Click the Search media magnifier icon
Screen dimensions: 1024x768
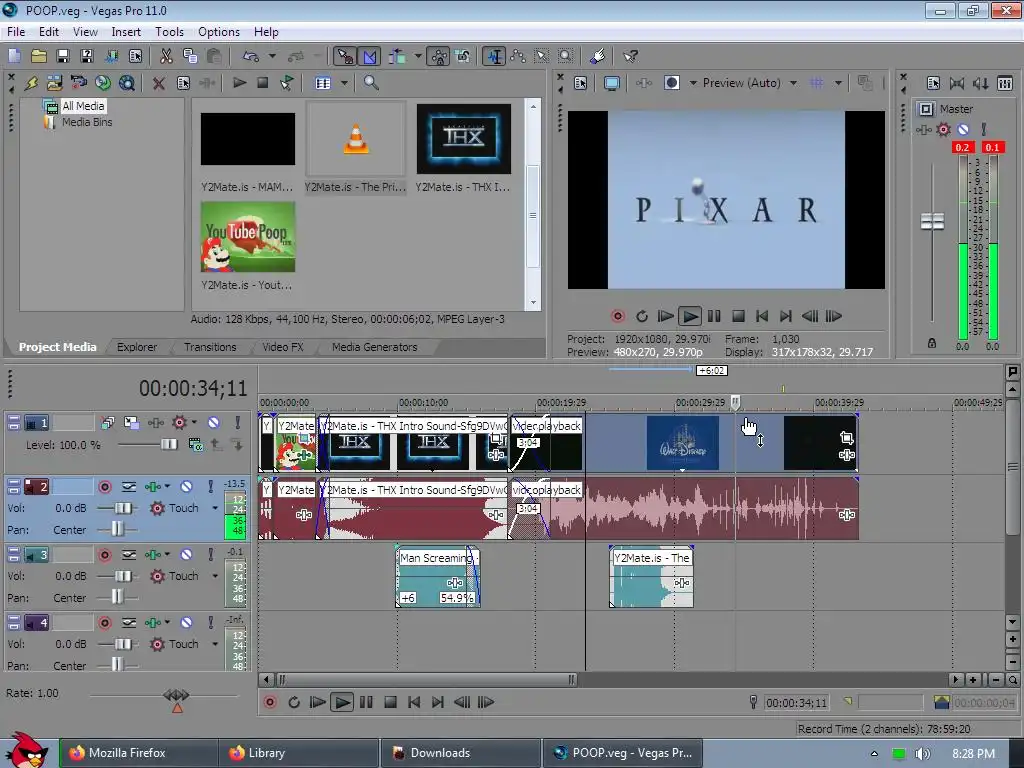tap(371, 83)
